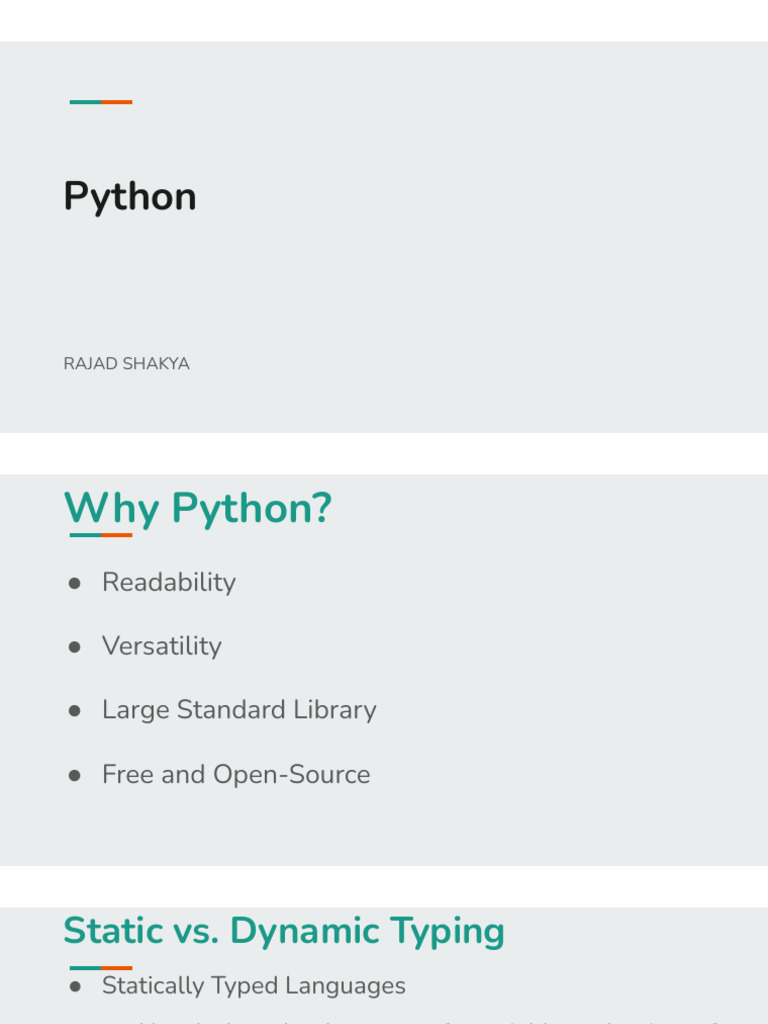Click the accent line below Static vs. Dynamic Typing
Viewport: 768px width, 1024px height.
point(101,967)
